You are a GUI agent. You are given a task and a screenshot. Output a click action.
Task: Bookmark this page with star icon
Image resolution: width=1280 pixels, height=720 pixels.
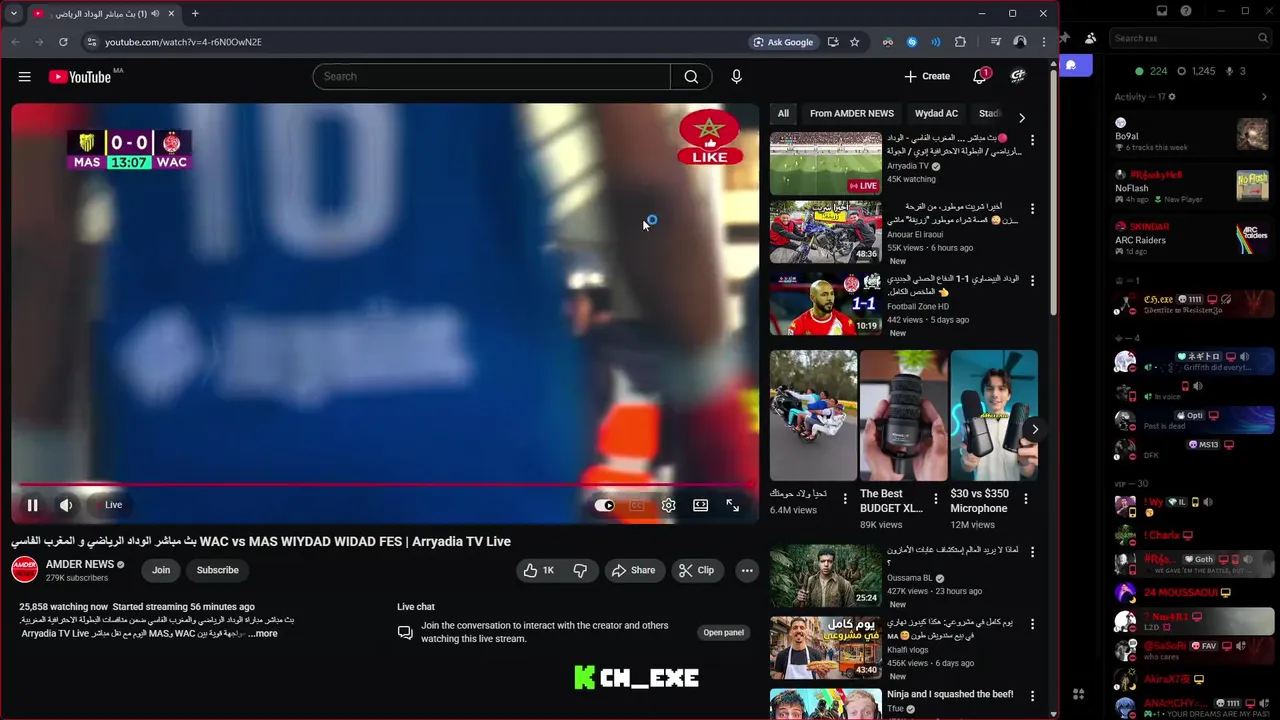855,42
